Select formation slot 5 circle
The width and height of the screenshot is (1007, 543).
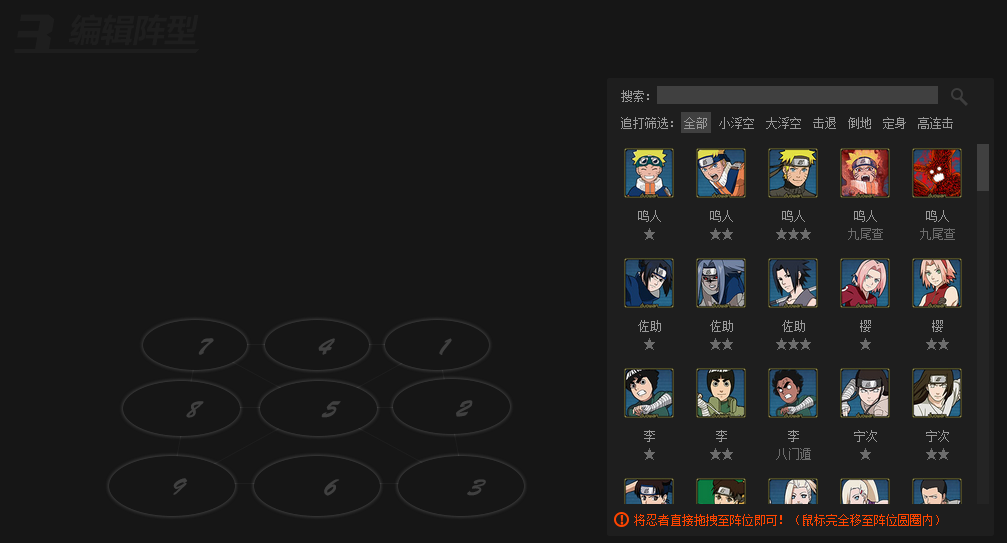(319, 408)
